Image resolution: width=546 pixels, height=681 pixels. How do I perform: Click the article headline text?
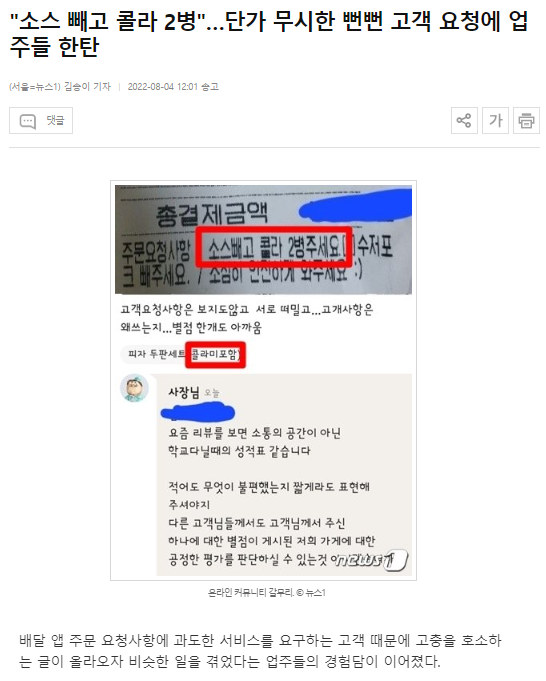pyautogui.click(x=269, y=34)
